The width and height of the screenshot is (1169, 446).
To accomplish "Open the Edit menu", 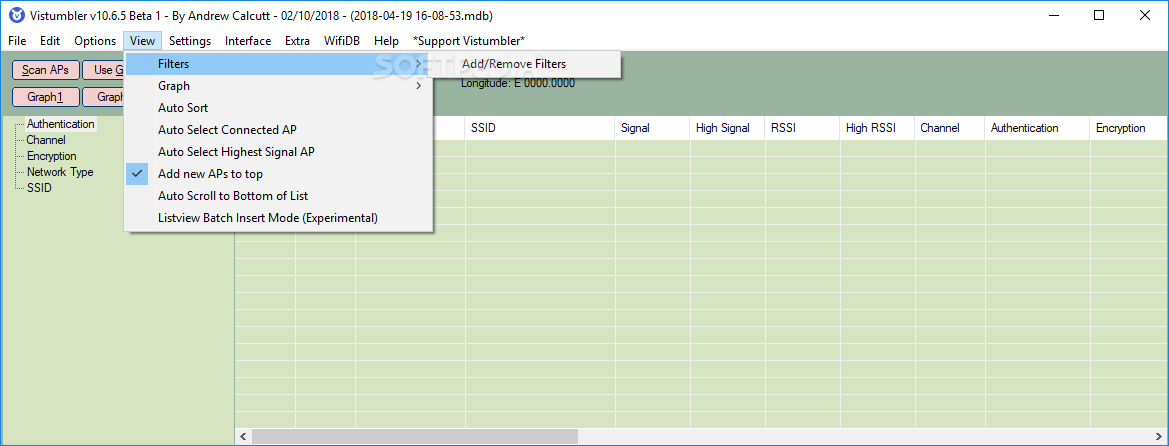I will coord(50,41).
